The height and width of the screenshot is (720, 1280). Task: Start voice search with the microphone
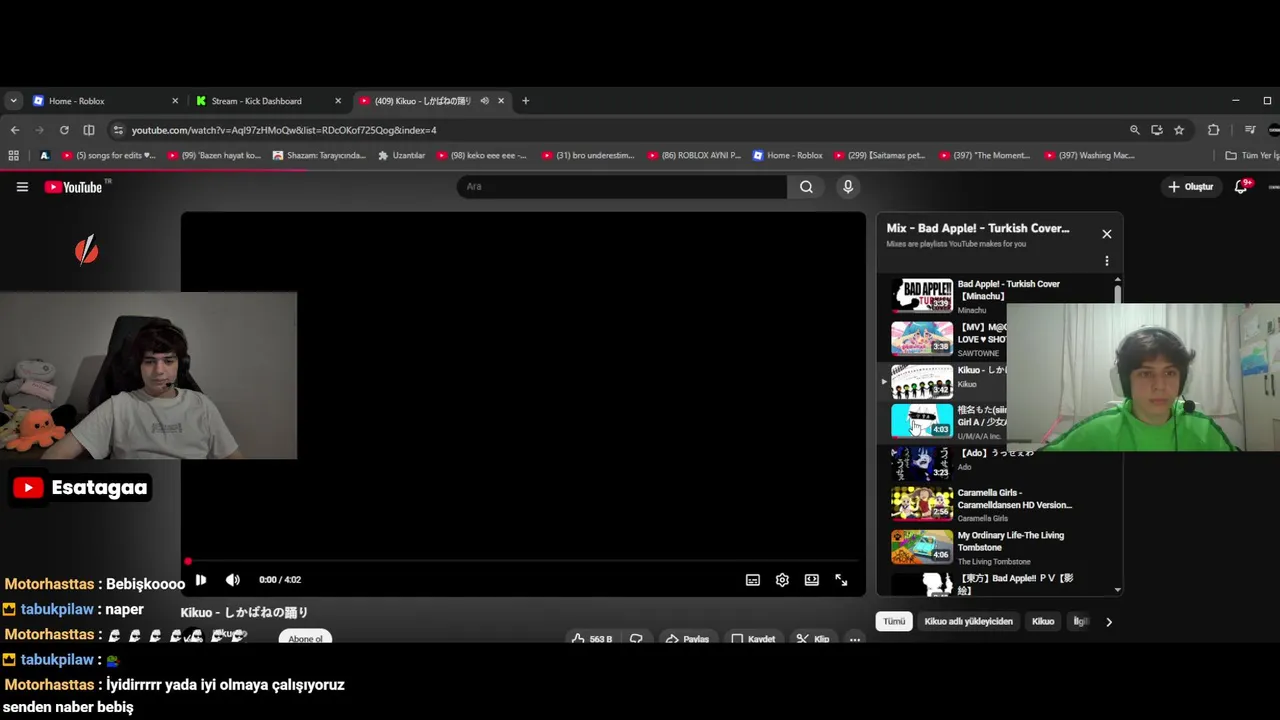point(848,187)
